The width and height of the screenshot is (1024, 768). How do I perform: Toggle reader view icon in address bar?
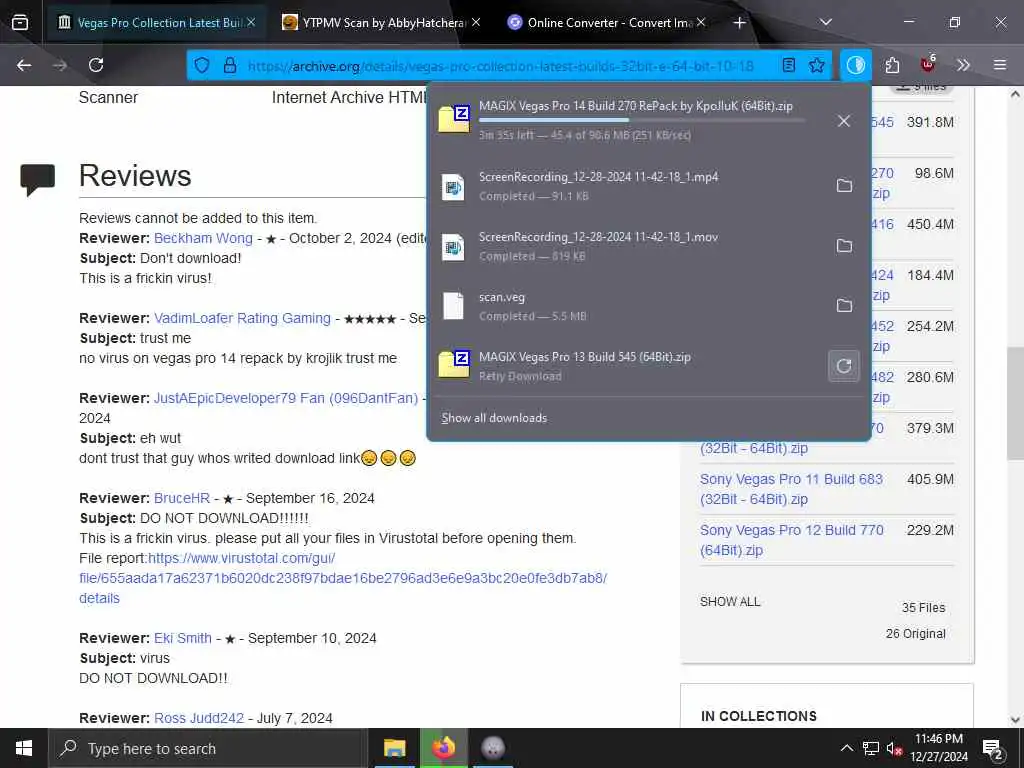789,65
